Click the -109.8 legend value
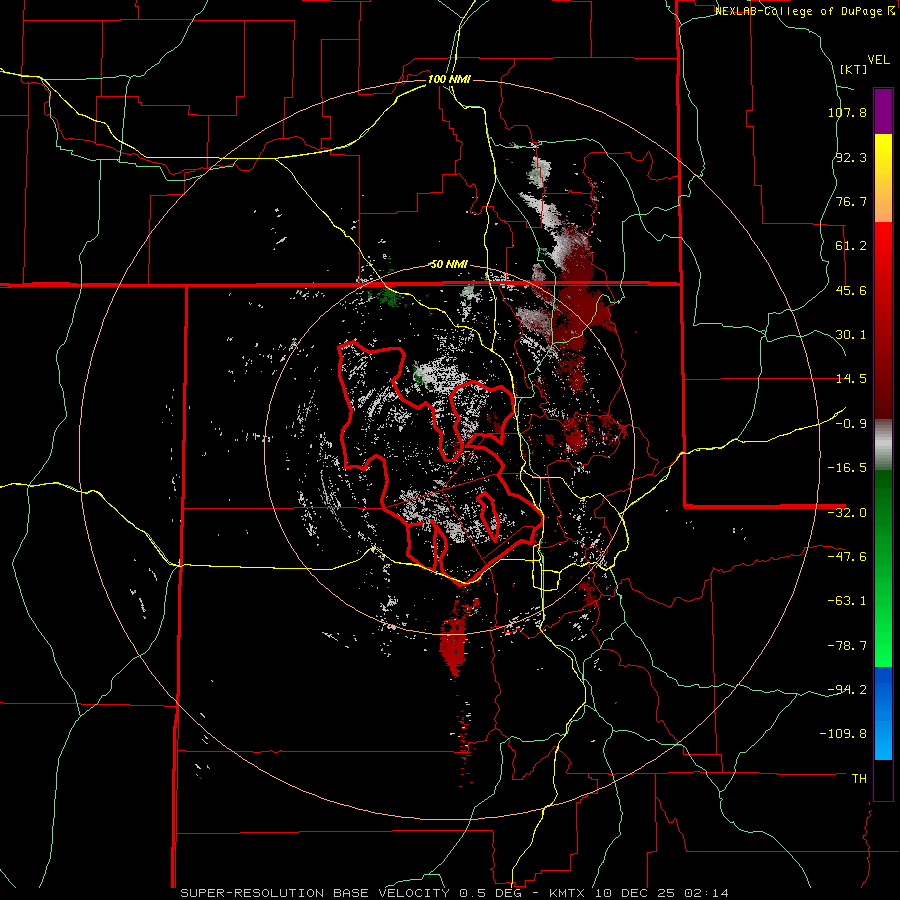 click(x=844, y=734)
